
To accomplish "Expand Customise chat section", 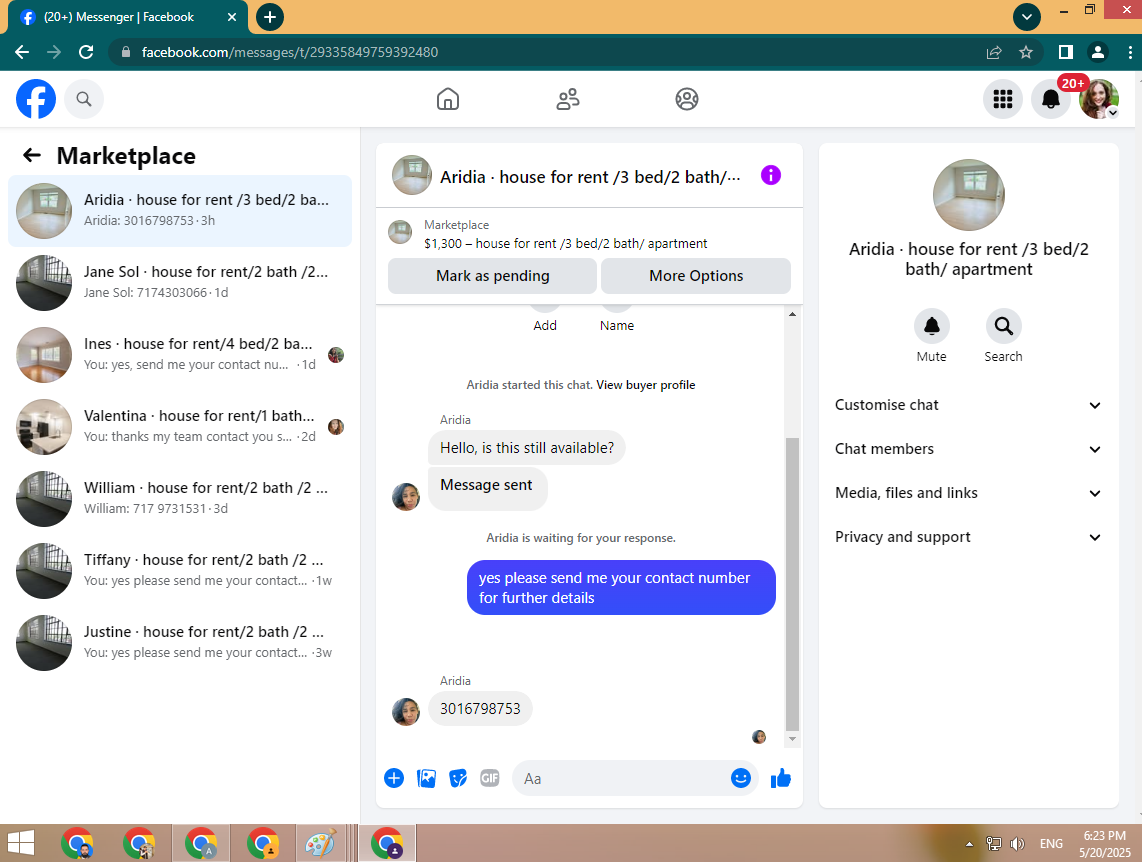I will click(x=968, y=405).
